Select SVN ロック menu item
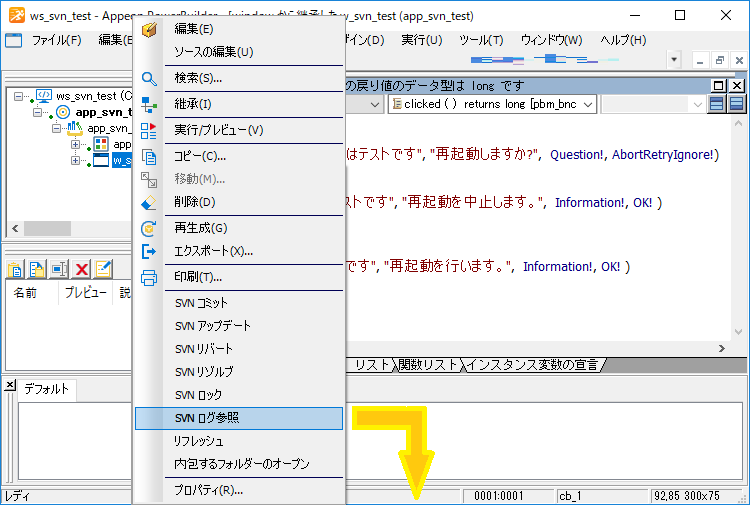 (239, 395)
